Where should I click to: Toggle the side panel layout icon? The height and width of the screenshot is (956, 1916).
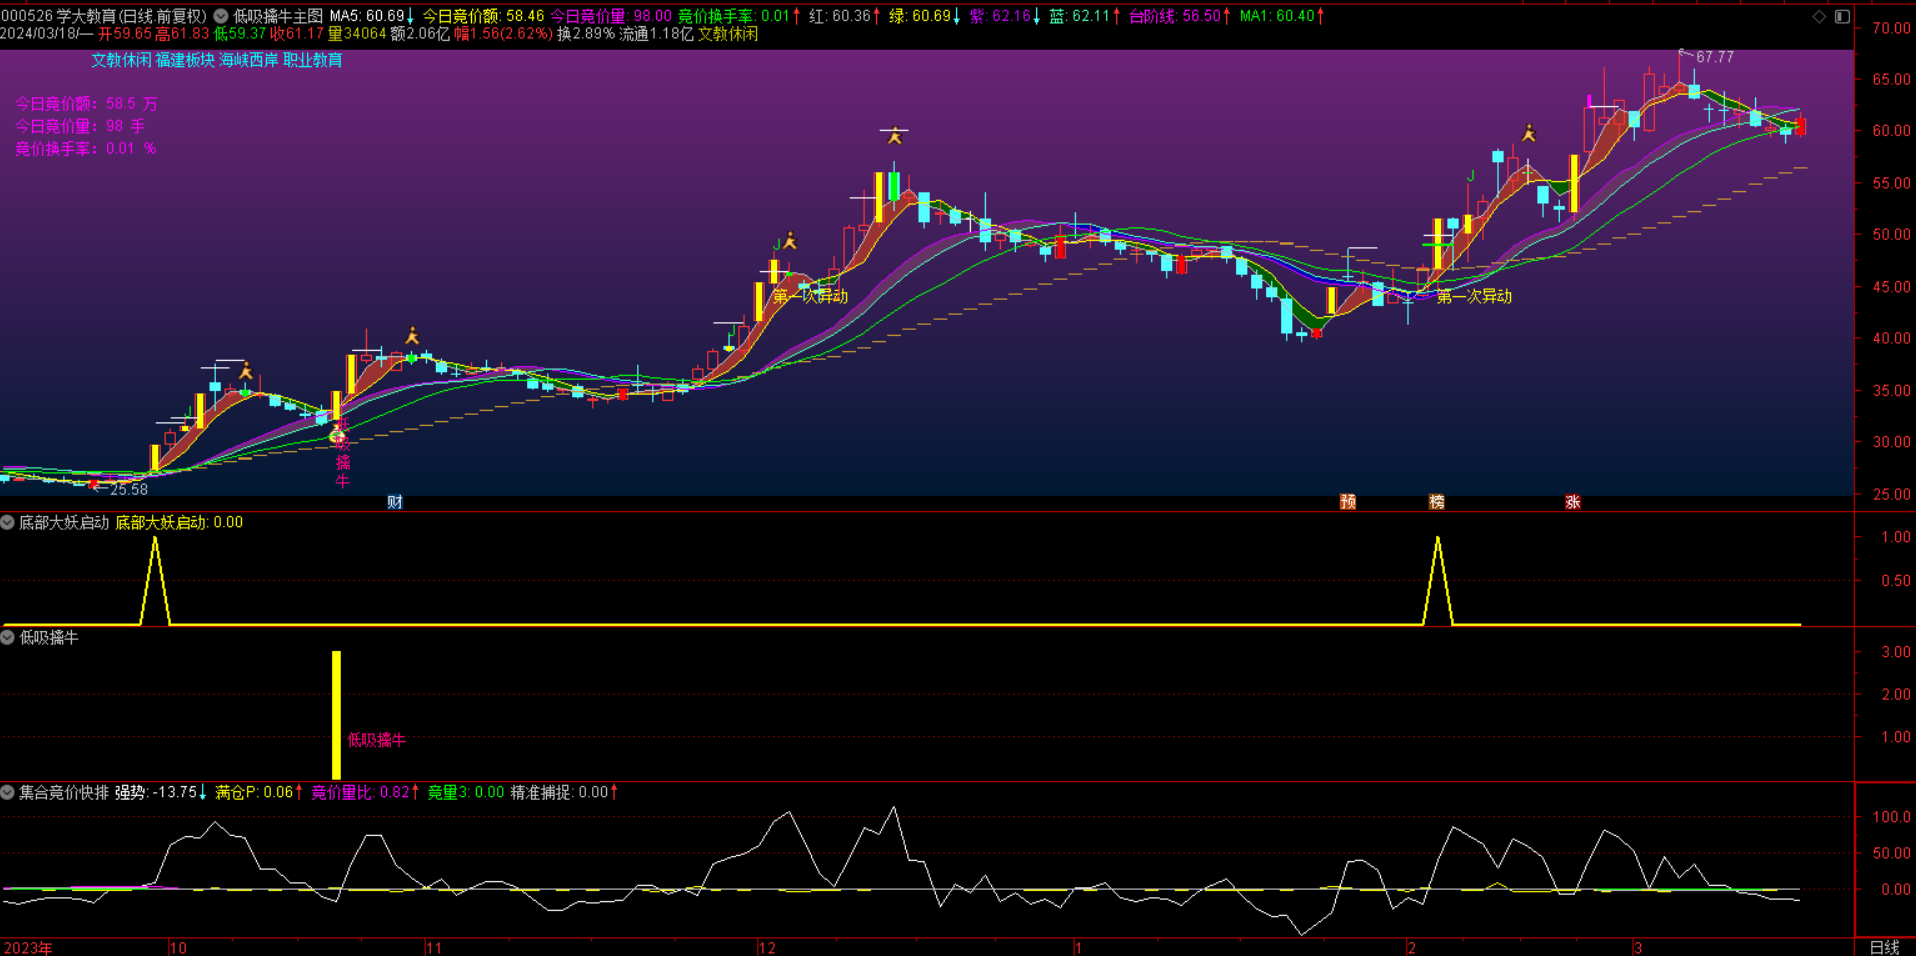tap(1842, 16)
